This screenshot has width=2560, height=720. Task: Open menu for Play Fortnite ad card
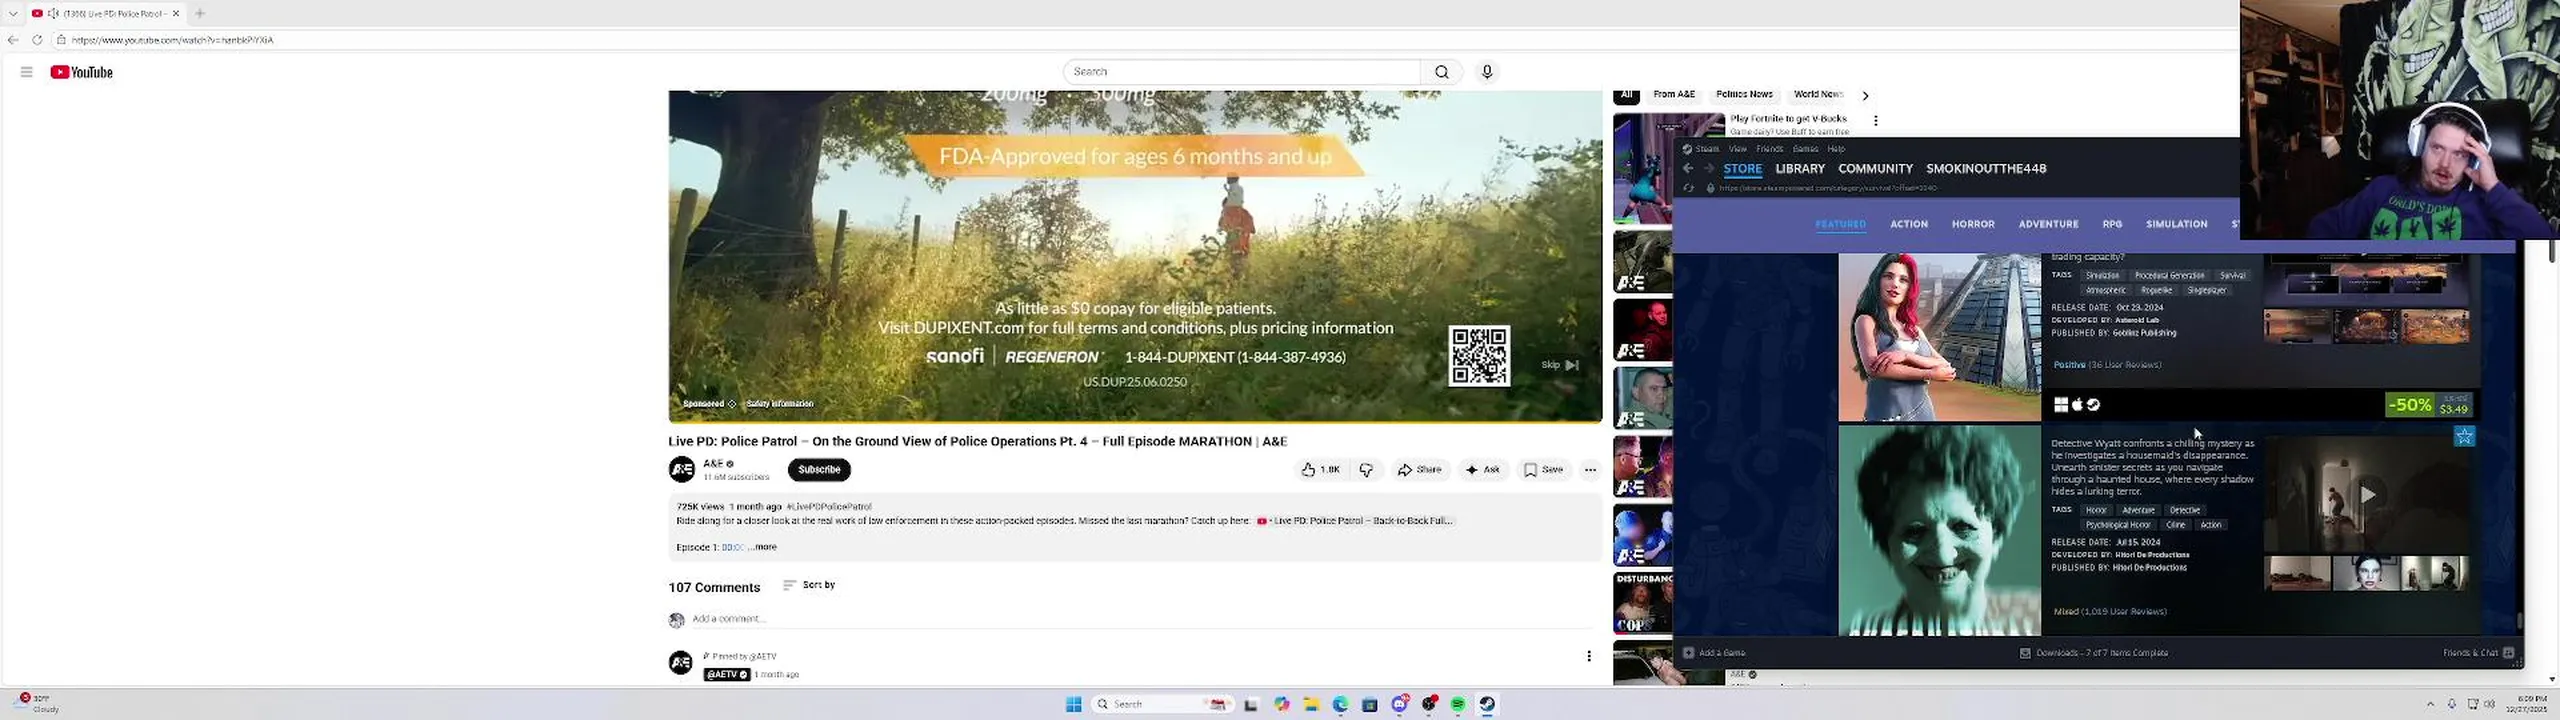click(1876, 121)
